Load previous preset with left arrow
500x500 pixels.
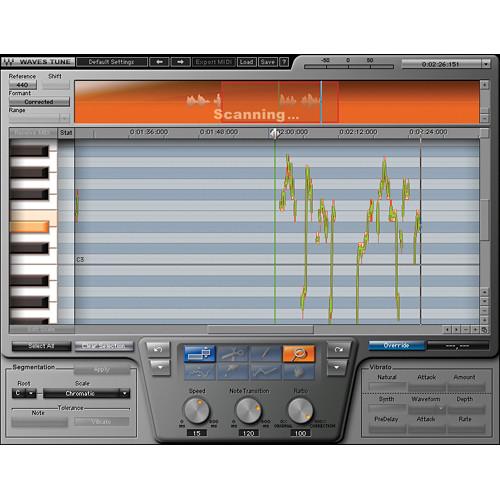coord(159,62)
